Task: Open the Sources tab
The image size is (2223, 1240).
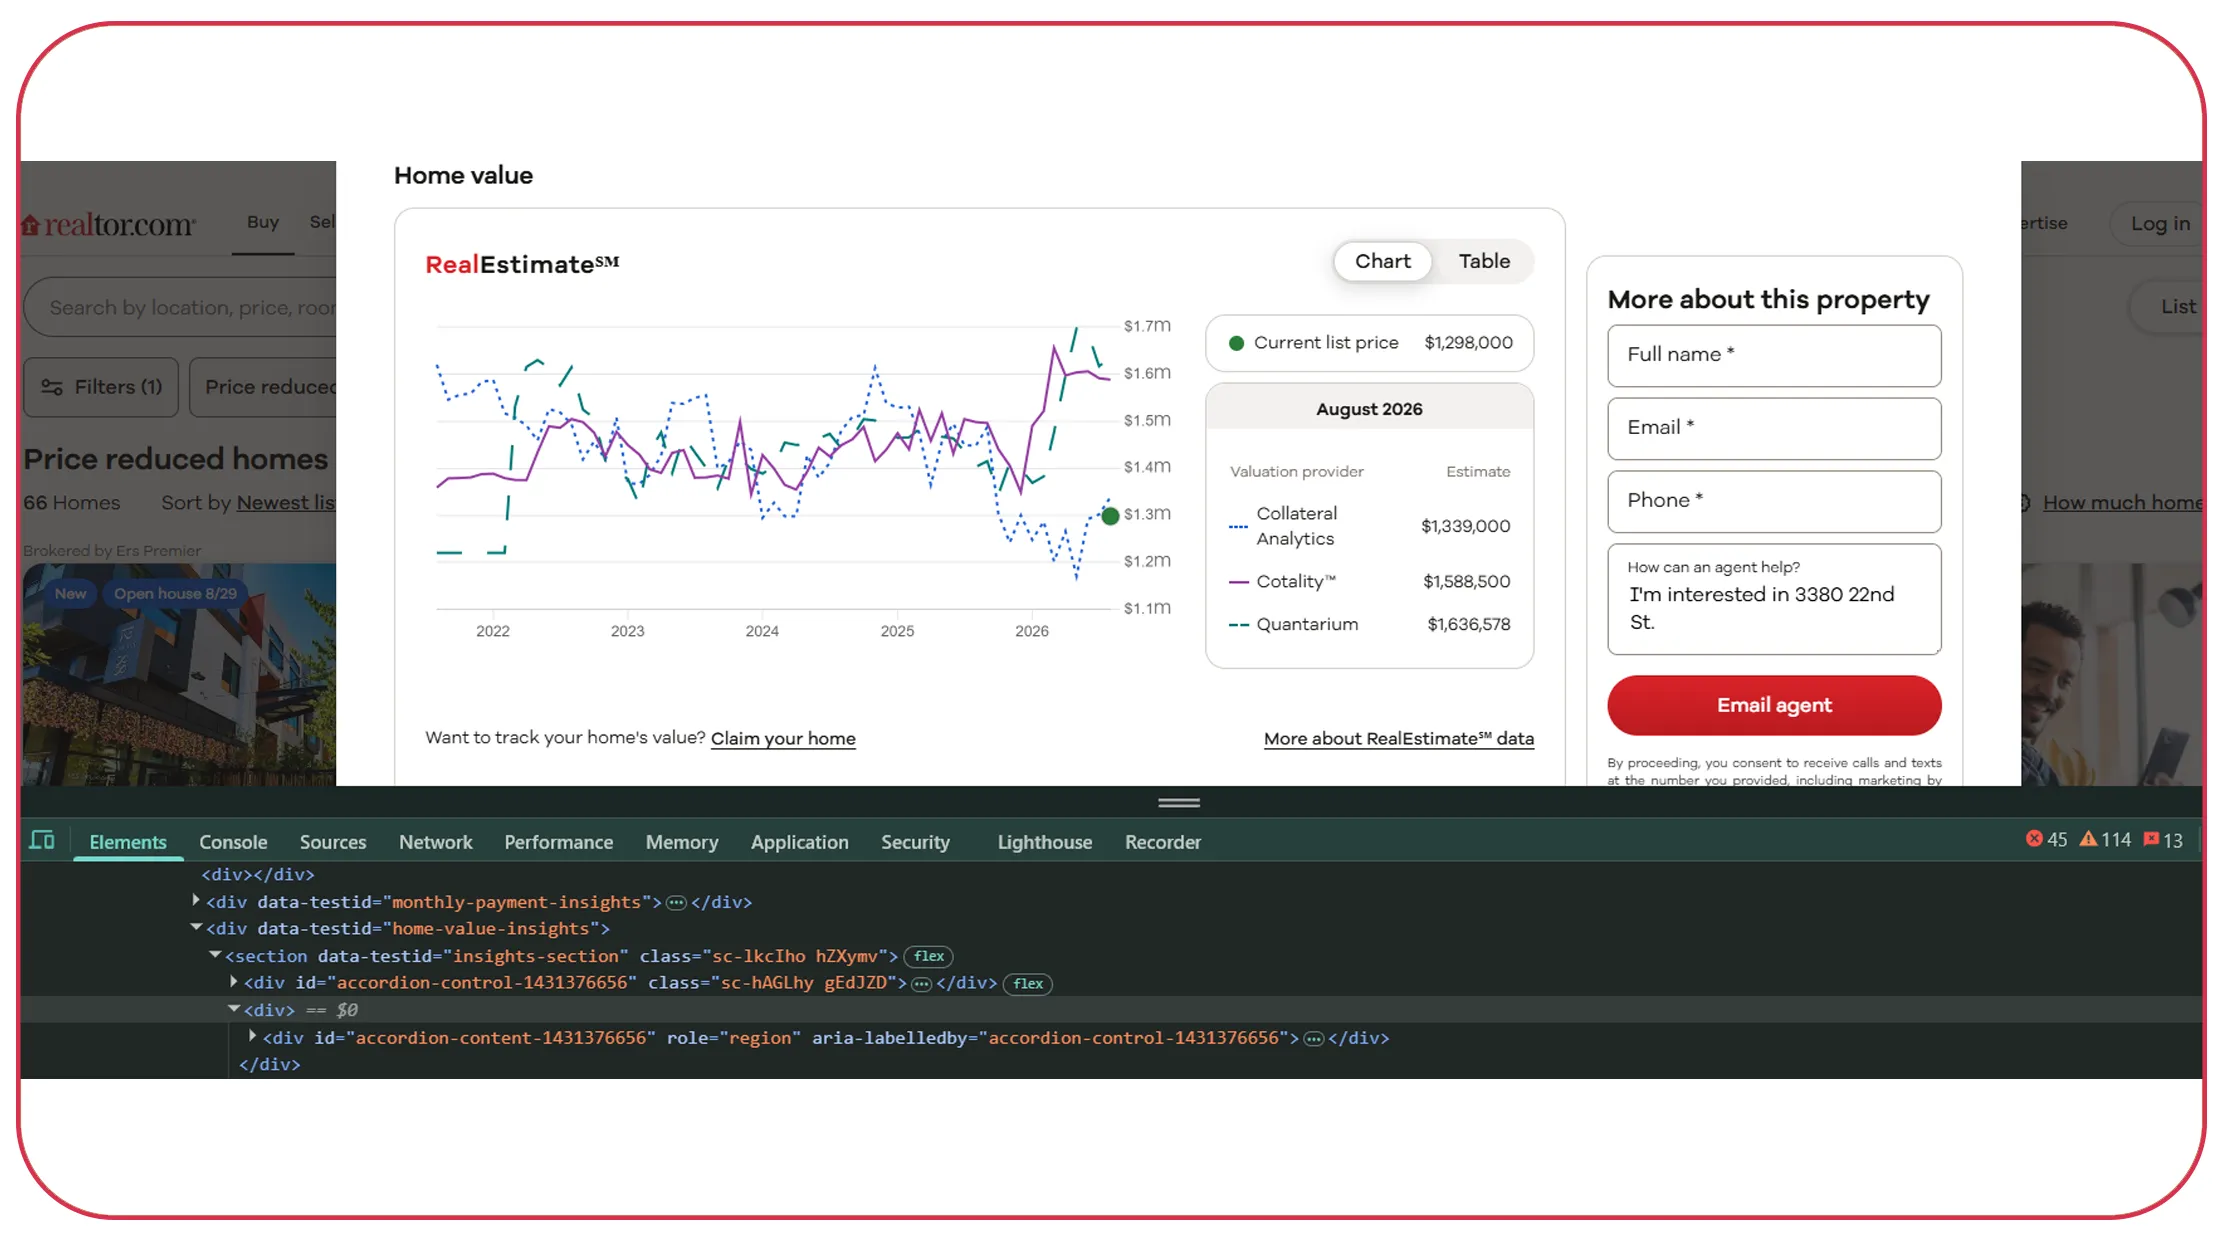Action: 333,842
